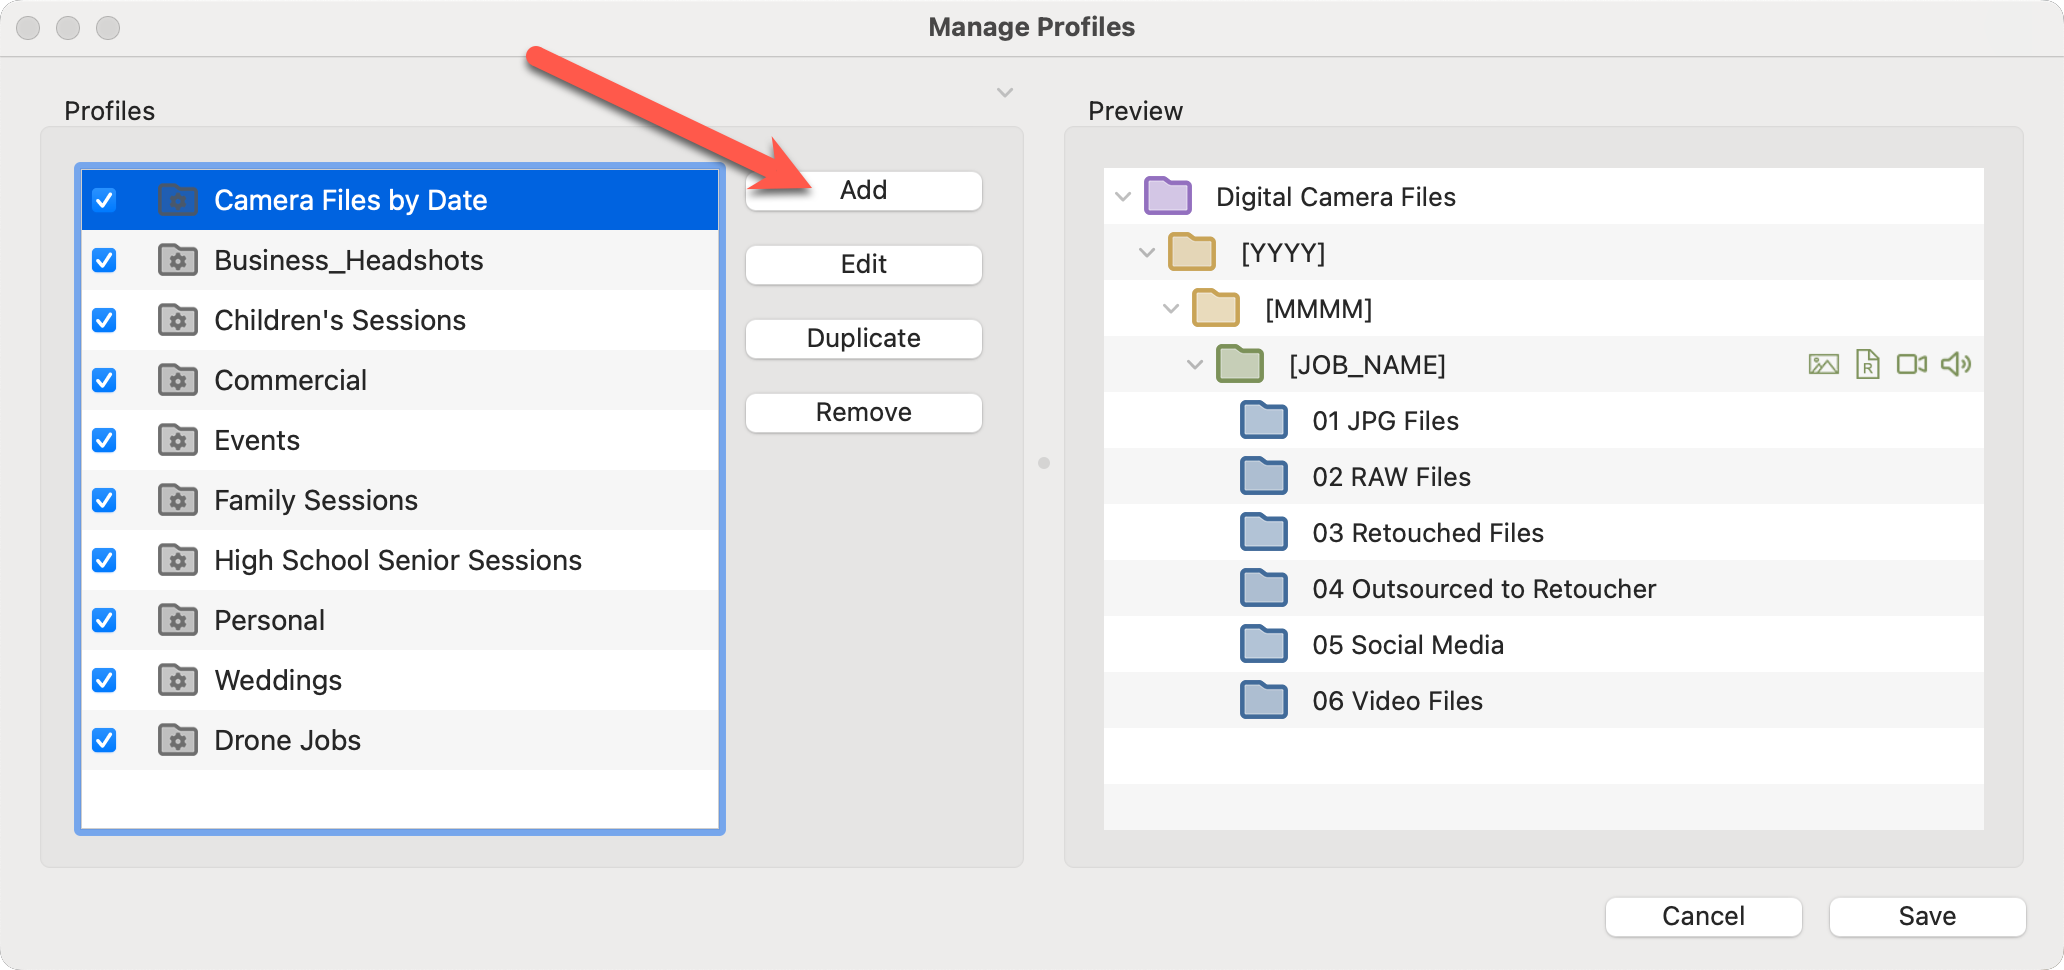Click the Add button
Image resolution: width=2064 pixels, height=970 pixels.
(863, 191)
